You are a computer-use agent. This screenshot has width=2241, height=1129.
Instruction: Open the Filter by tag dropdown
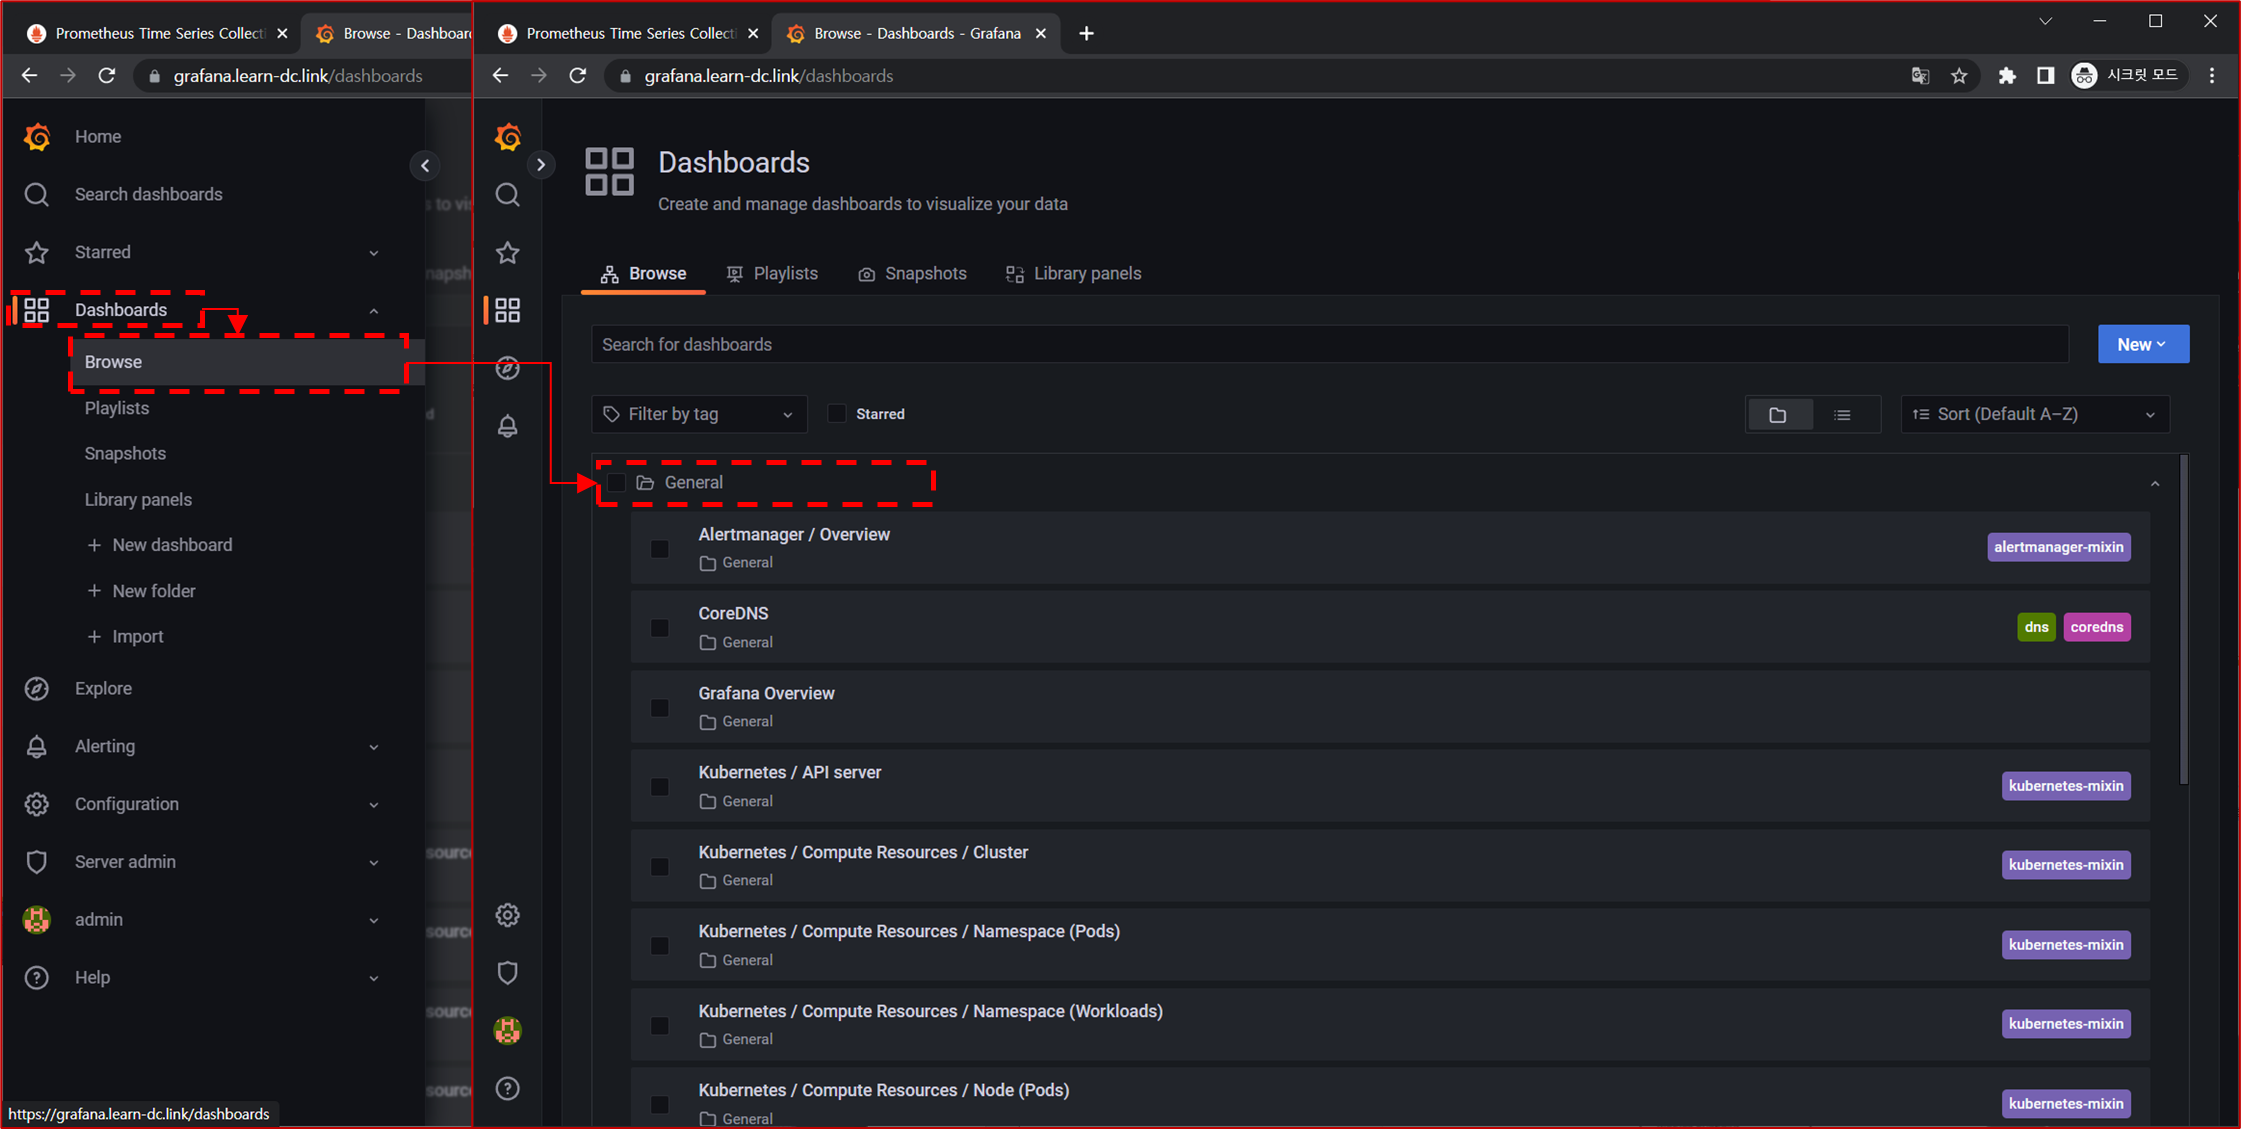click(x=698, y=414)
